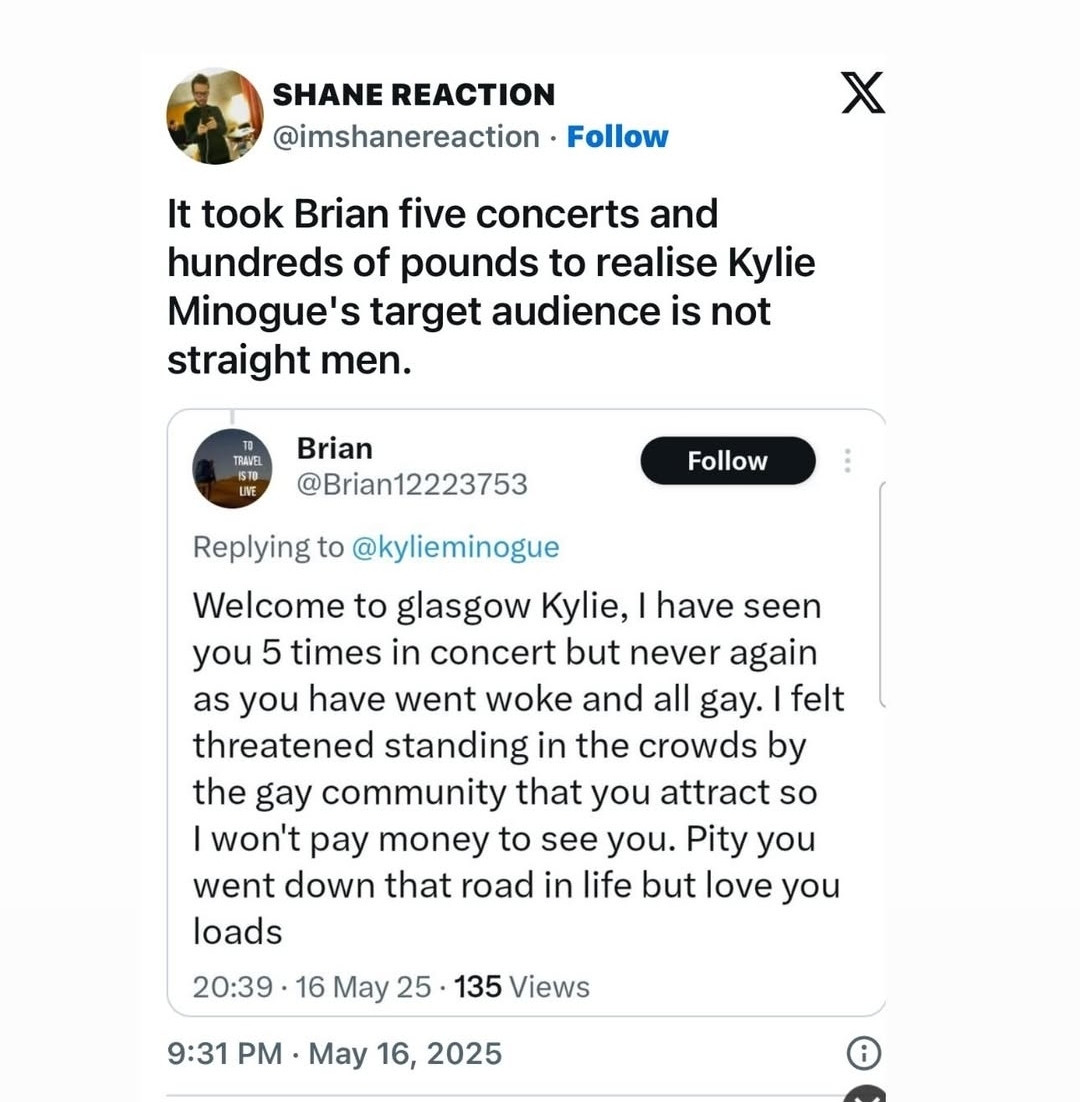This screenshot has width=1080, height=1102.
Task: Click the 'Replying to' label in quoted tweet
Action: click(x=268, y=547)
